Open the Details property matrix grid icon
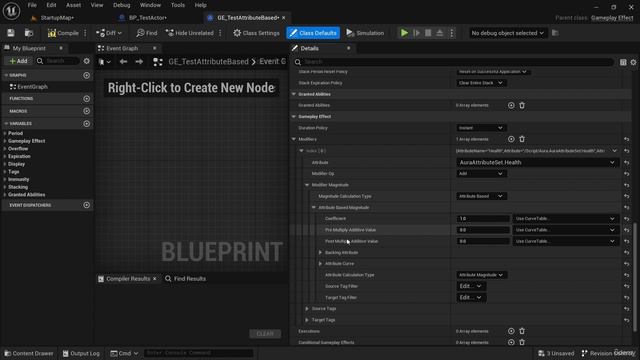 pyautogui.click(x=623, y=62)
